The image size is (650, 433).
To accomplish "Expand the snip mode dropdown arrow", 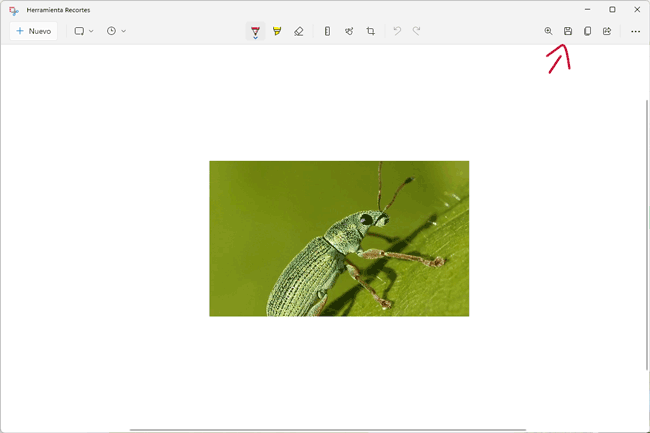I will click(91, 31).
